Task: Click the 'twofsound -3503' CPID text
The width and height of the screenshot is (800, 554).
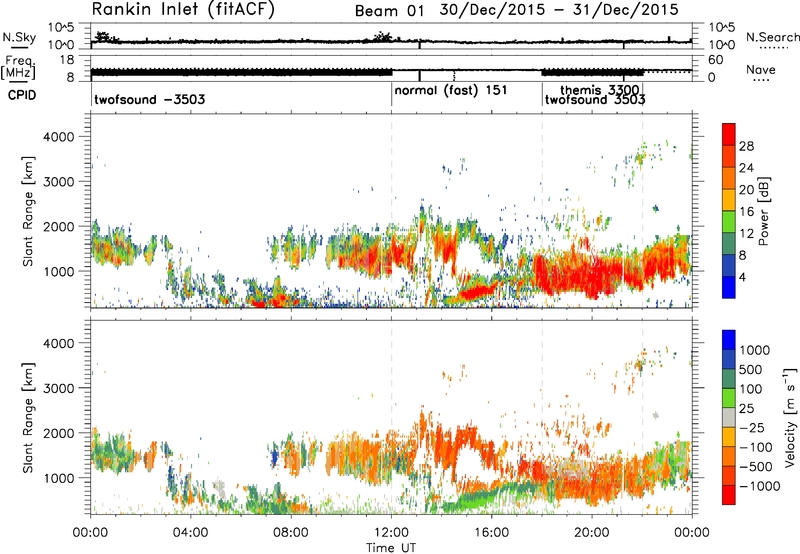Action: 149,99
